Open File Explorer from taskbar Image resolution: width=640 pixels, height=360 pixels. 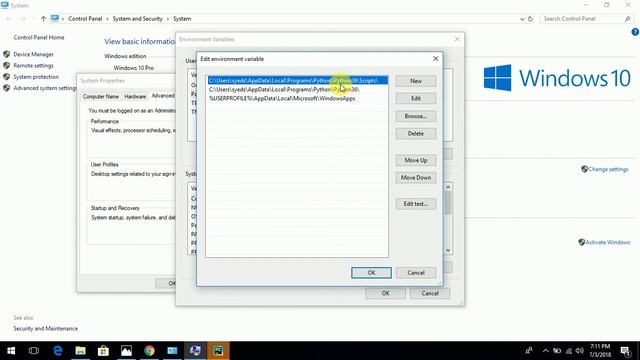tap(80, 351)
